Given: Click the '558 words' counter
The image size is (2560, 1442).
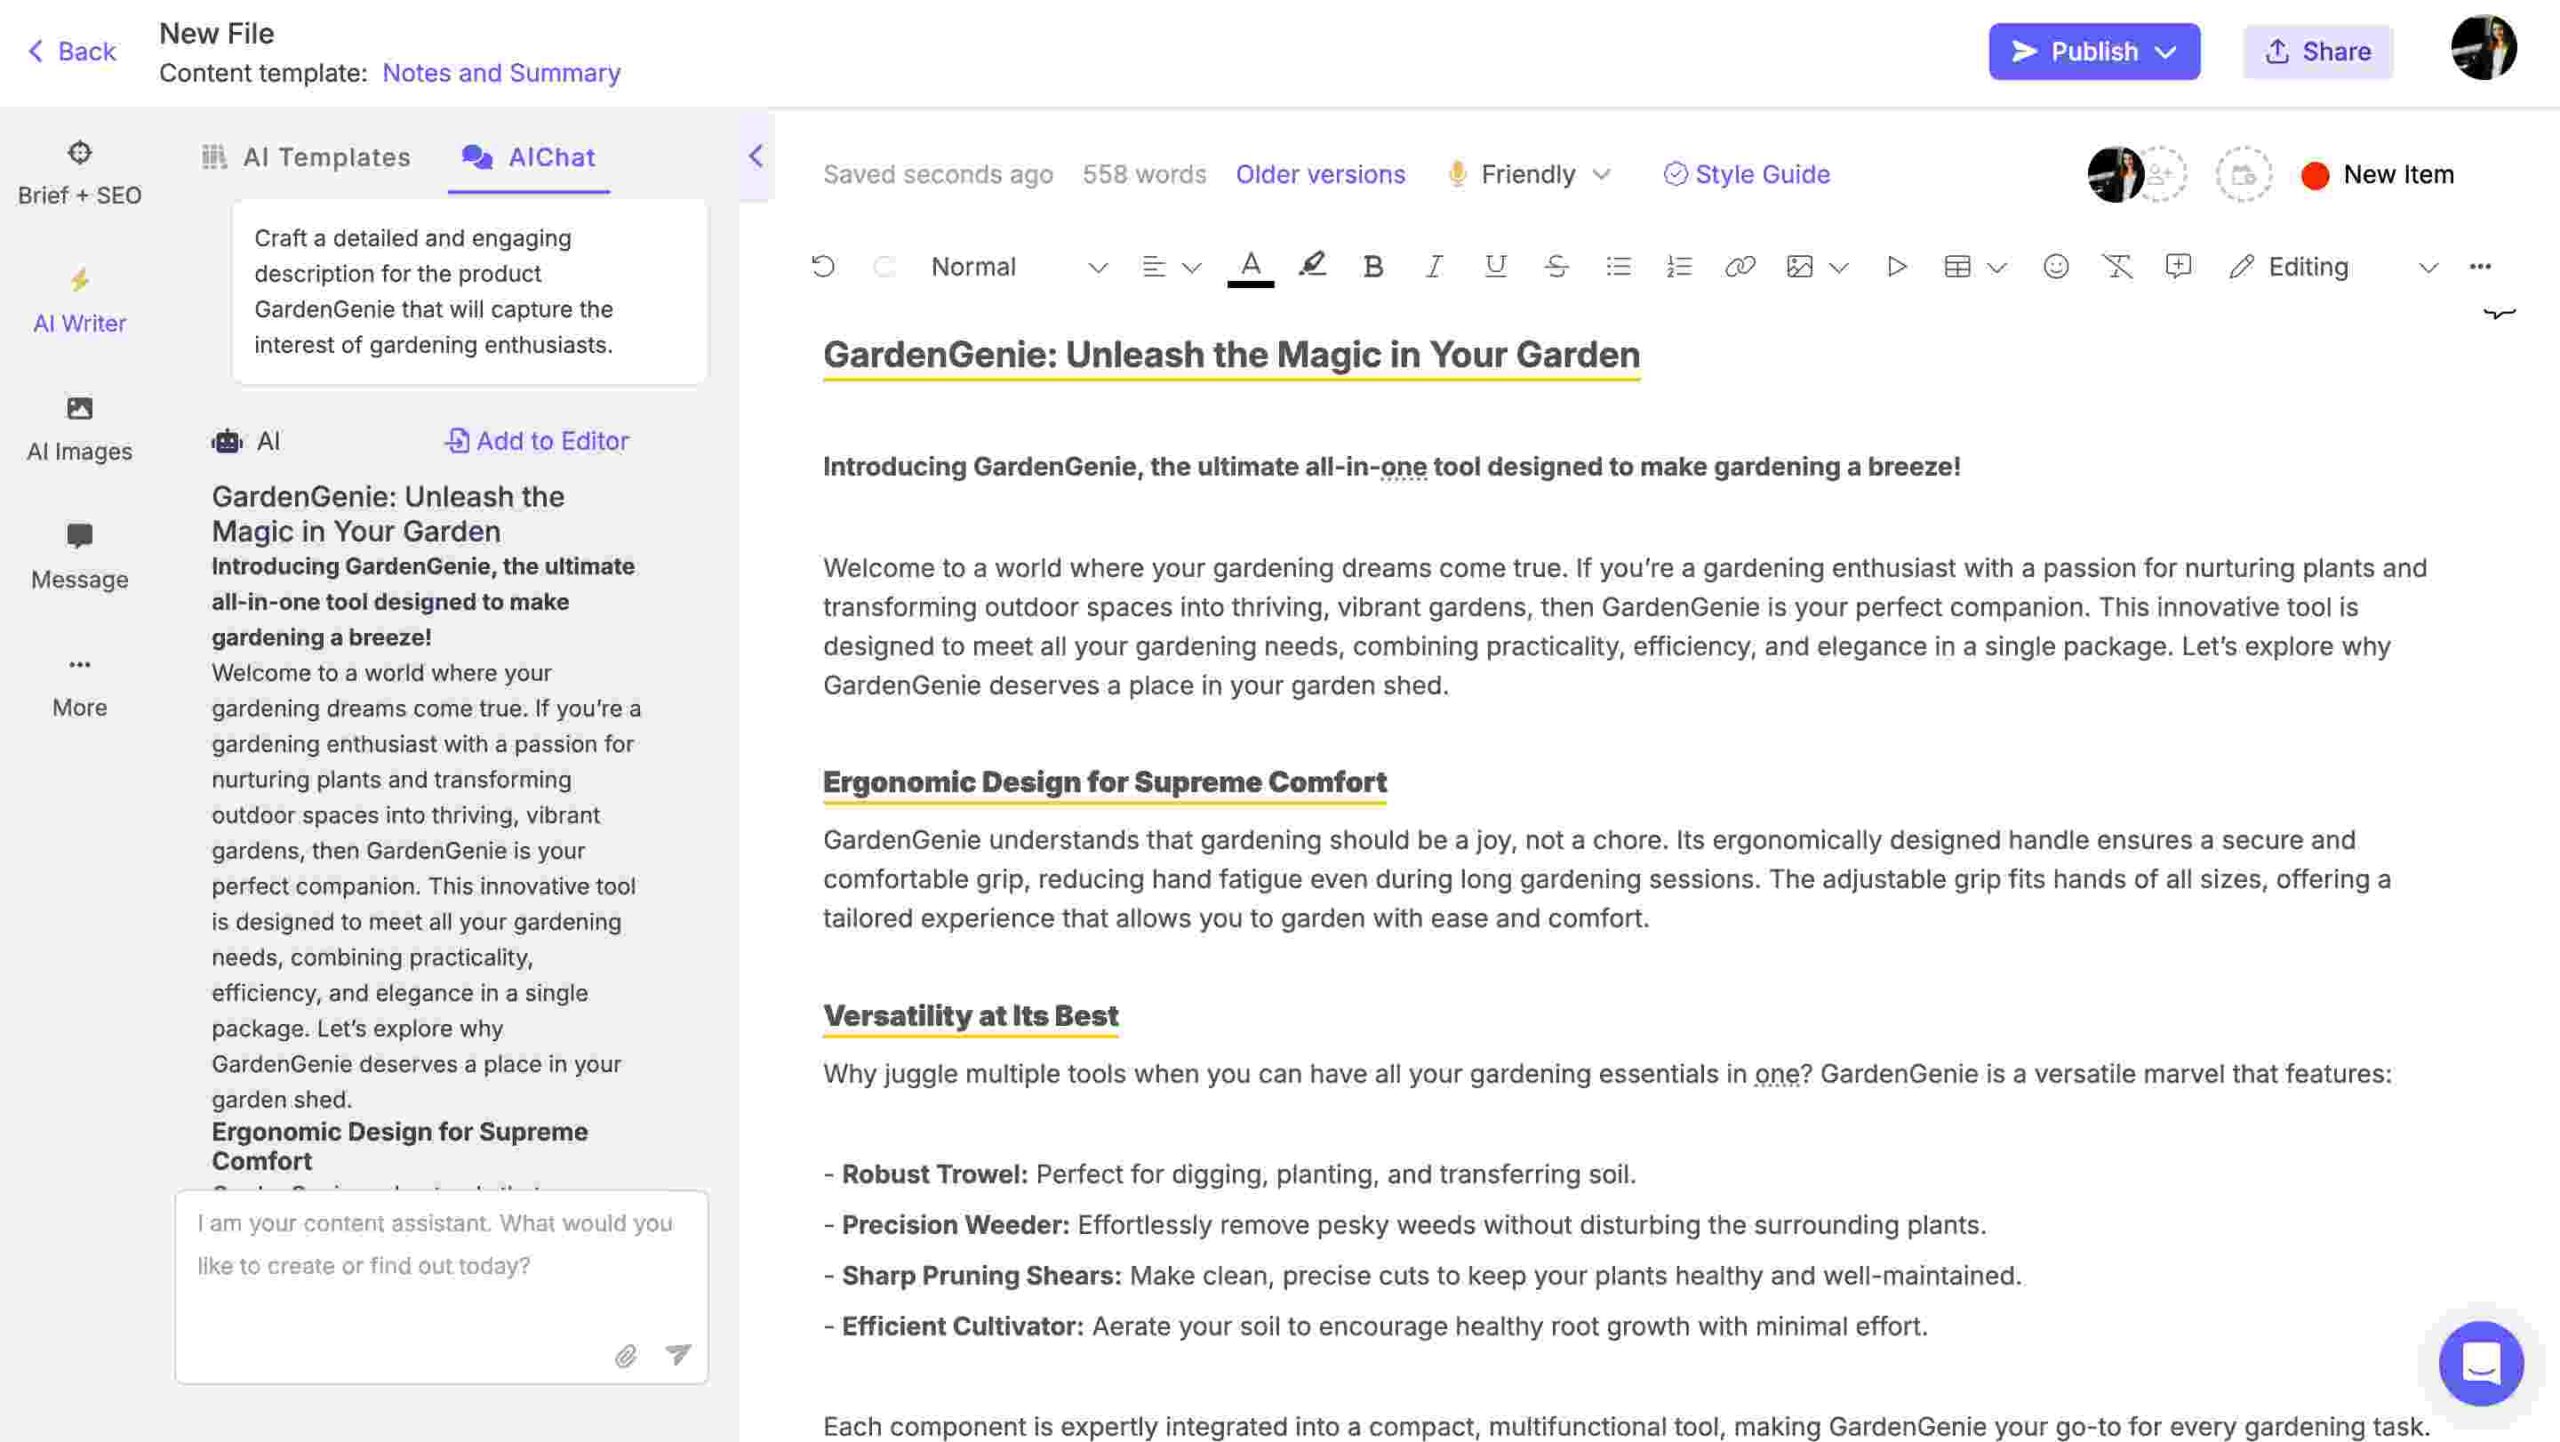Looking at the screenshot, I should [x=1144, y=174].
